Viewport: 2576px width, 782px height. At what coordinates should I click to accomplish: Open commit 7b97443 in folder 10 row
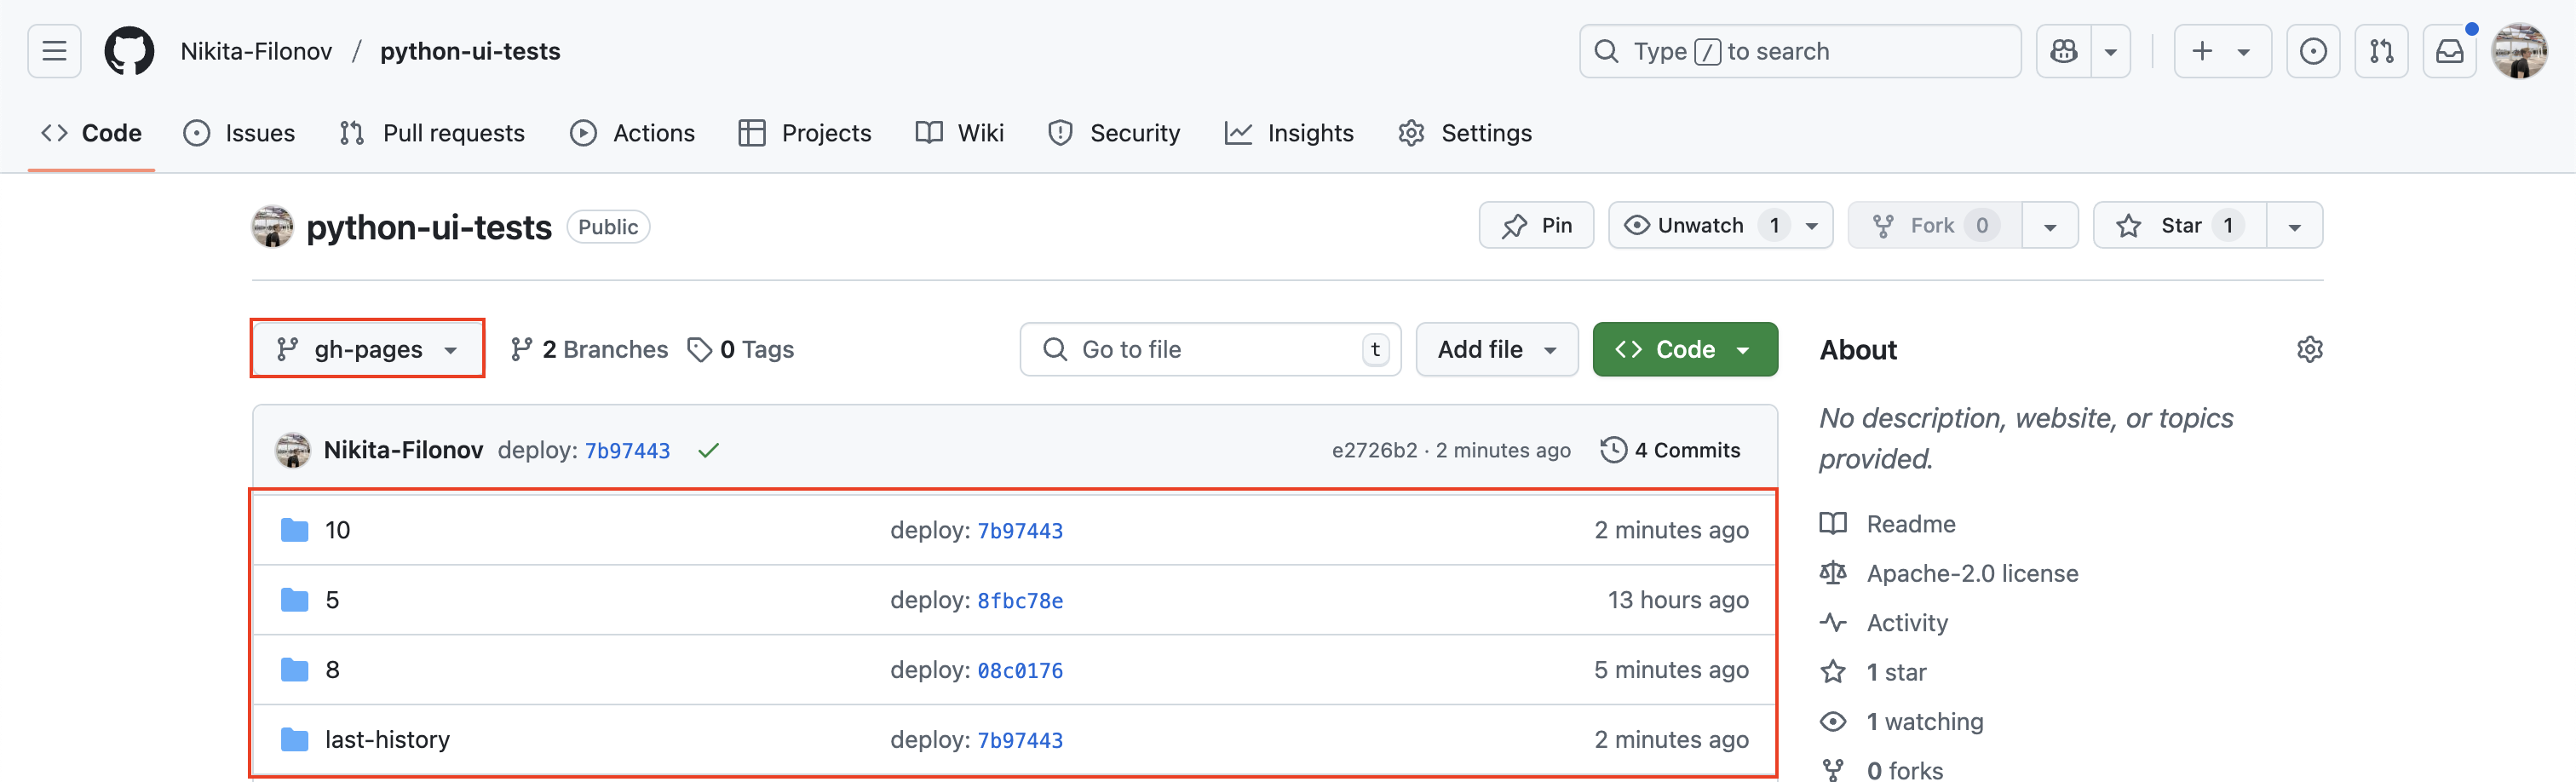click(x=1020, y=531)
